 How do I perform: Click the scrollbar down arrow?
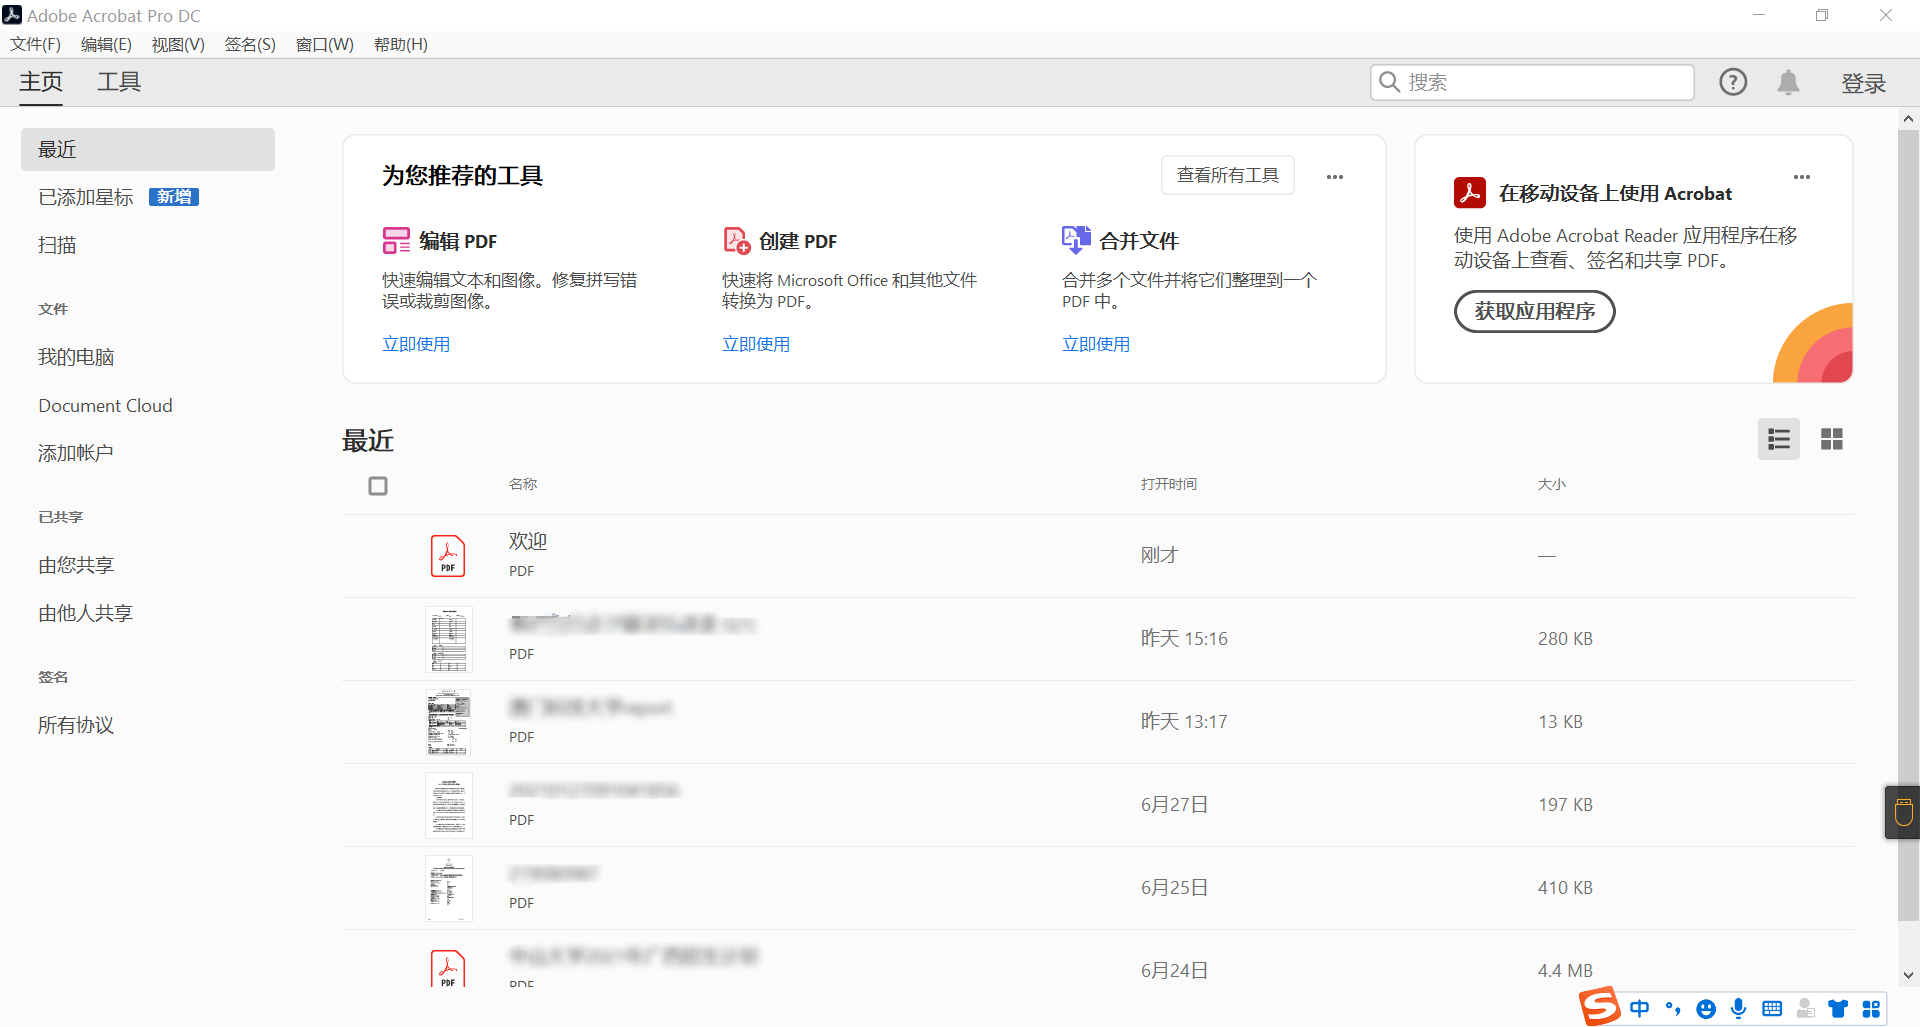(x=1908, y=975)
